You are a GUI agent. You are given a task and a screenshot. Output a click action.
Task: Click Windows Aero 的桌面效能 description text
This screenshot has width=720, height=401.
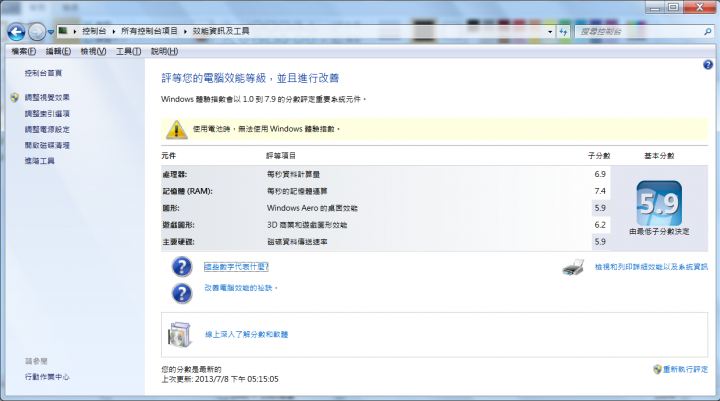point(312,208)
